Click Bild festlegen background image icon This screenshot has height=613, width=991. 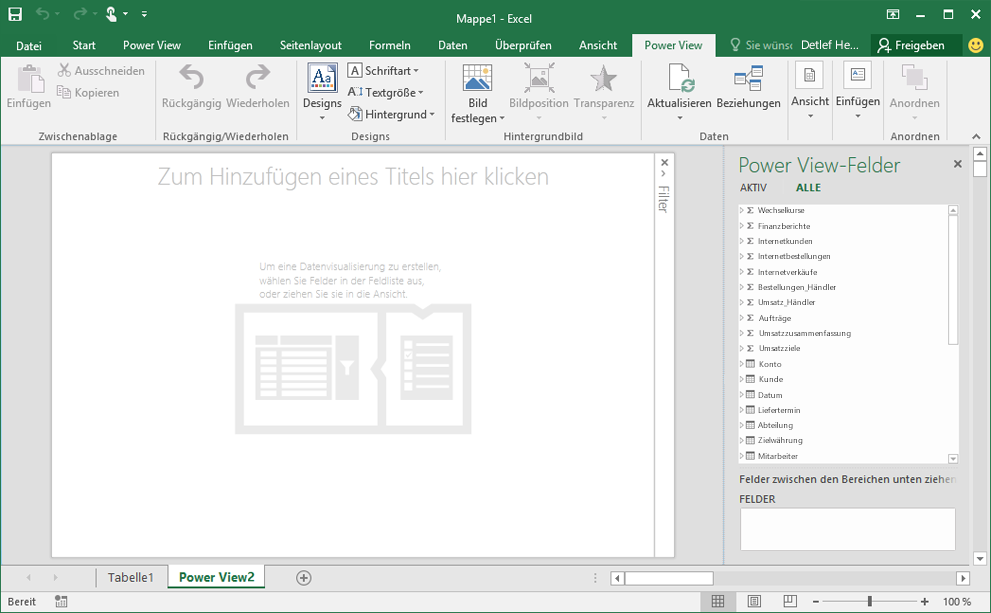click(477, 80)
